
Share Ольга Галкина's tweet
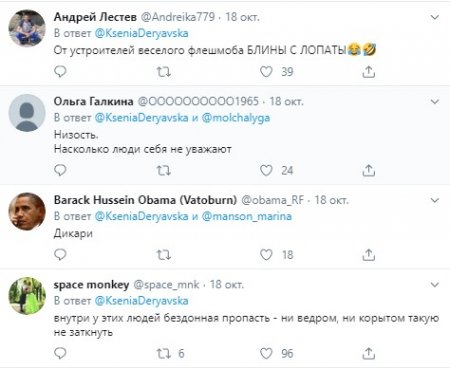point(369,170)
